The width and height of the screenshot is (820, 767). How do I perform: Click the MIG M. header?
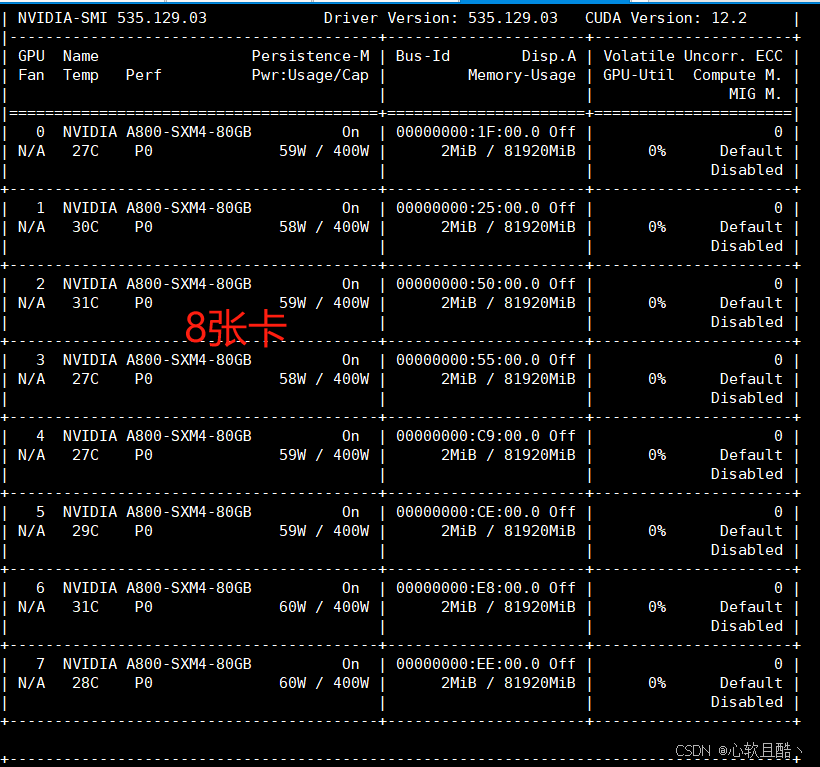coord(756,94)
